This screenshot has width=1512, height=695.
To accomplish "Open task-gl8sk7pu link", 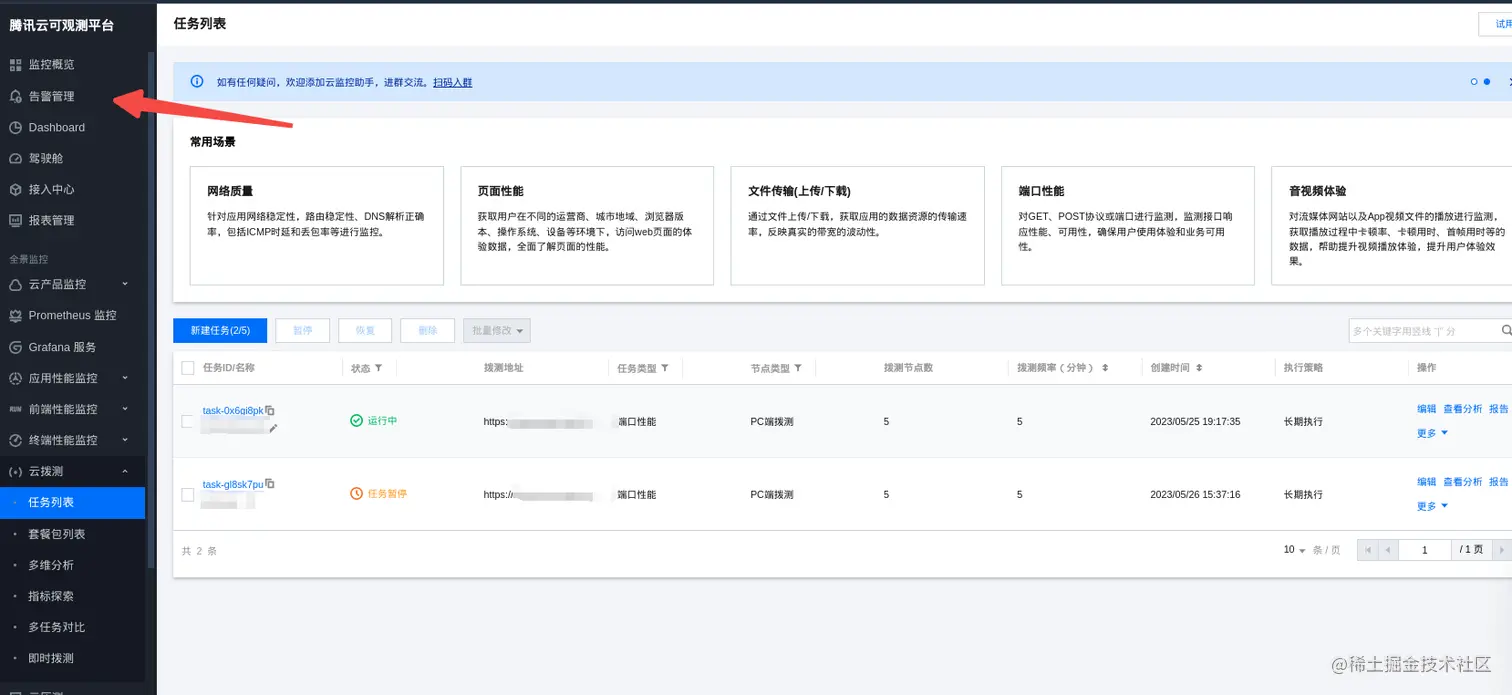I will (x=233, y=484).
